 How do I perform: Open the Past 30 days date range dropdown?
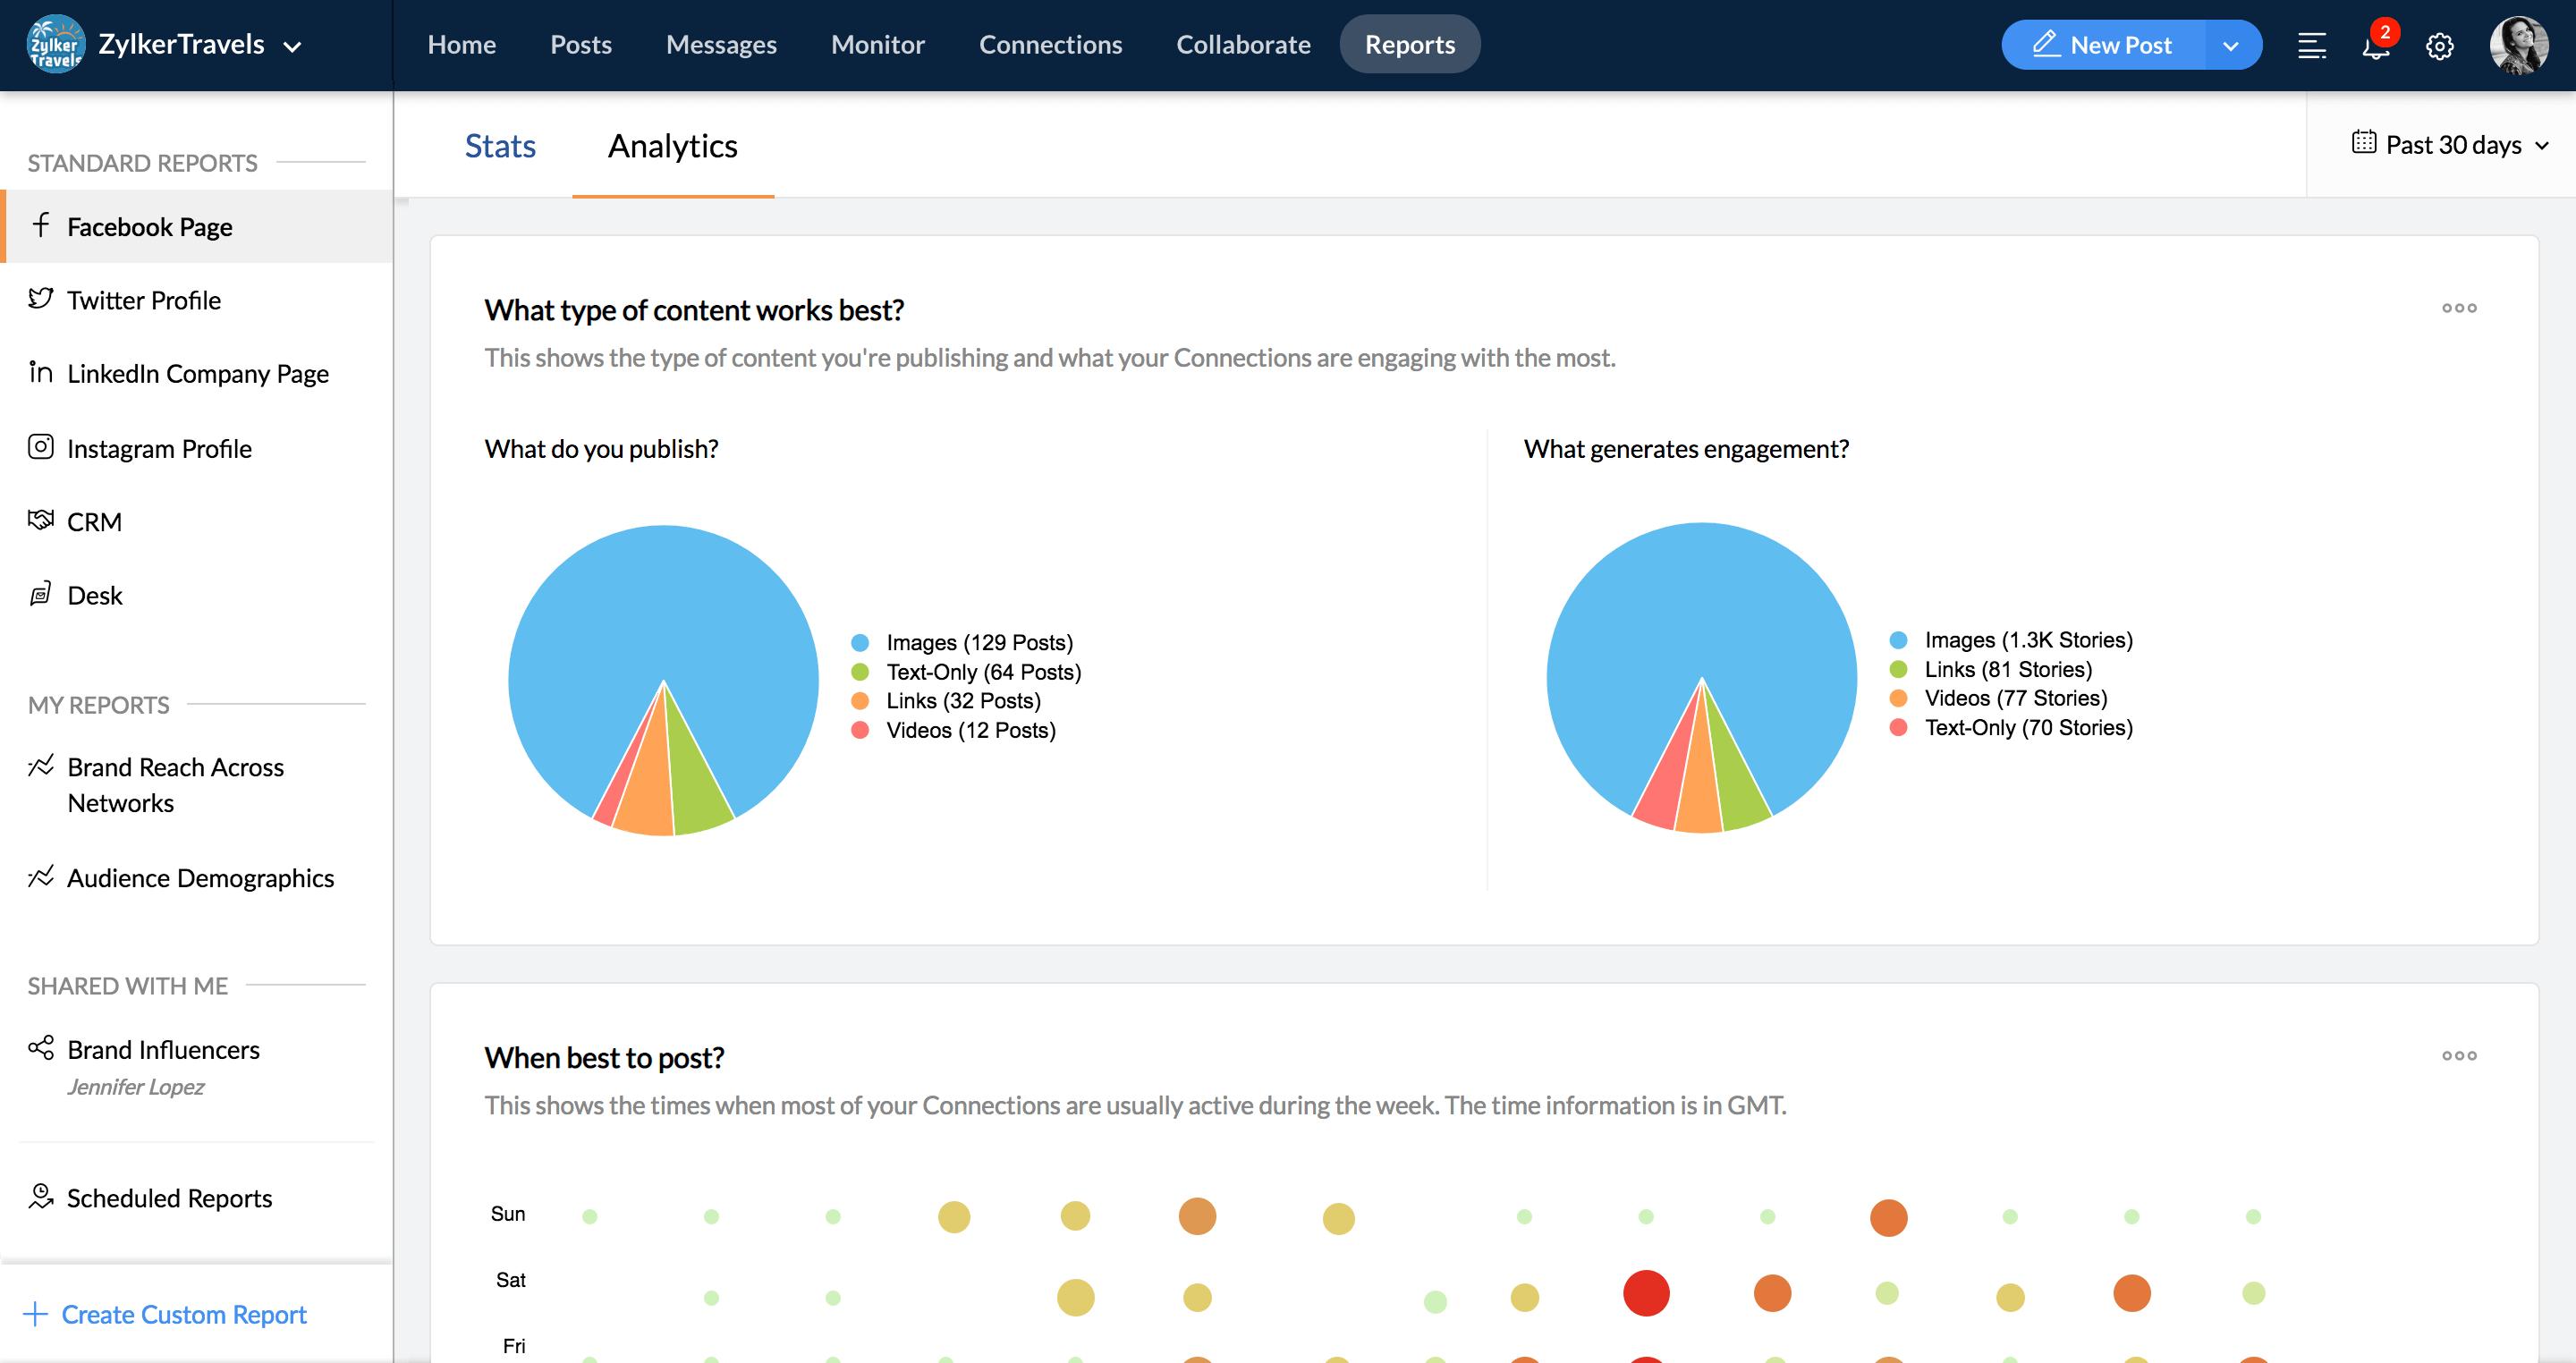pos(2452,145)
